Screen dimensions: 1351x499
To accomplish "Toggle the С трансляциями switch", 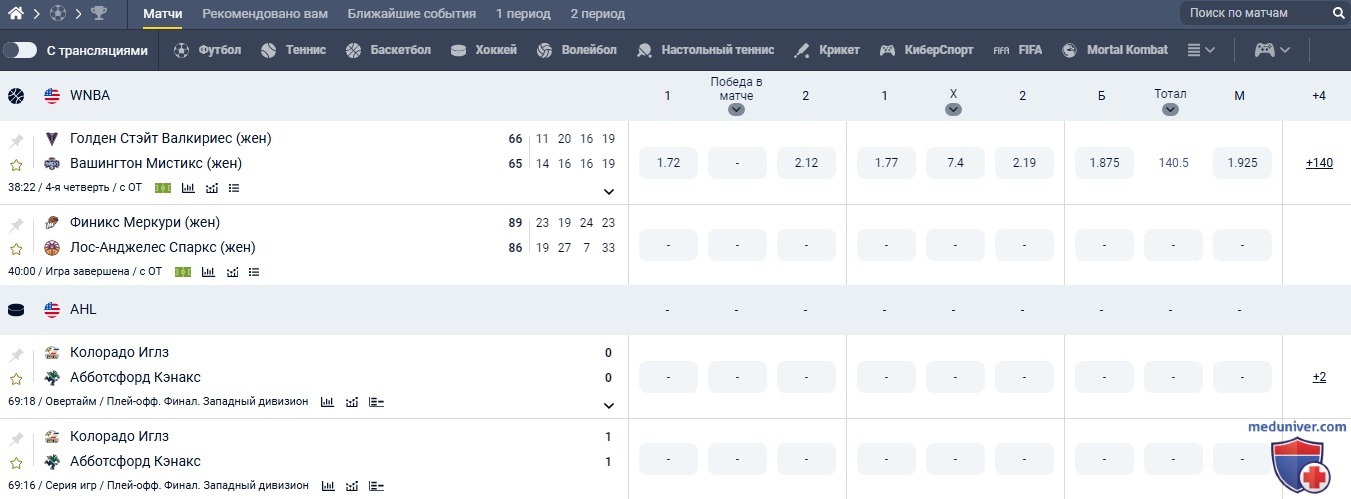I will [20, 50].
